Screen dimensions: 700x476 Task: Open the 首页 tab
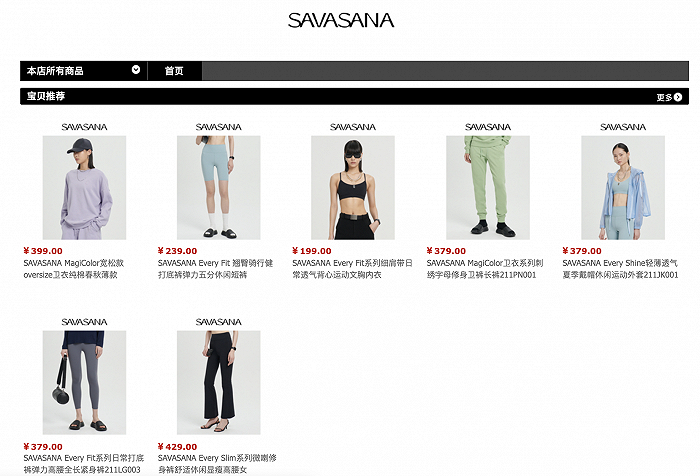pyautogui.click(x=174, y=71)
